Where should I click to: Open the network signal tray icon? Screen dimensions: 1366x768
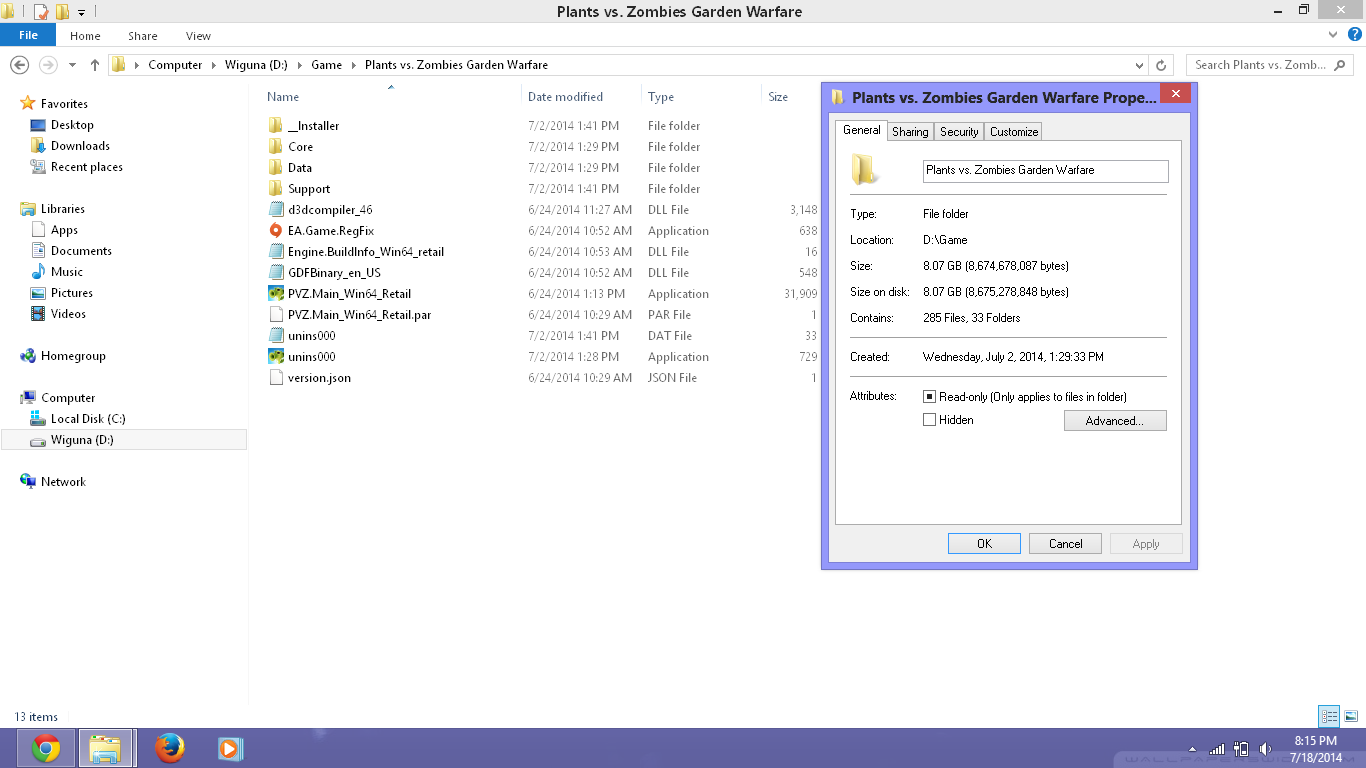(1217, 749)
